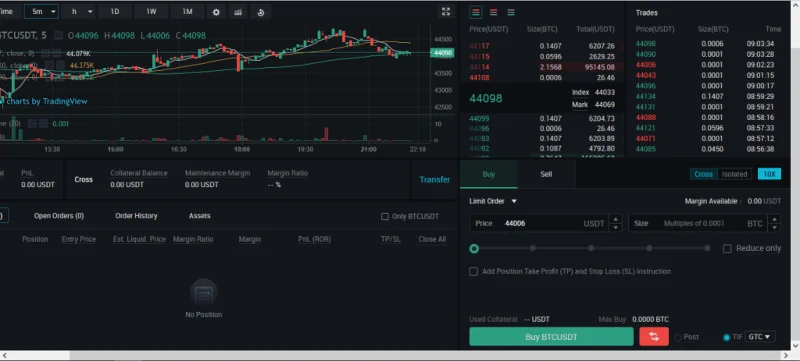This screenshot has height=361, width=800.
Task: Click the Buy BTCUSDT button
Action: point(551,337)
